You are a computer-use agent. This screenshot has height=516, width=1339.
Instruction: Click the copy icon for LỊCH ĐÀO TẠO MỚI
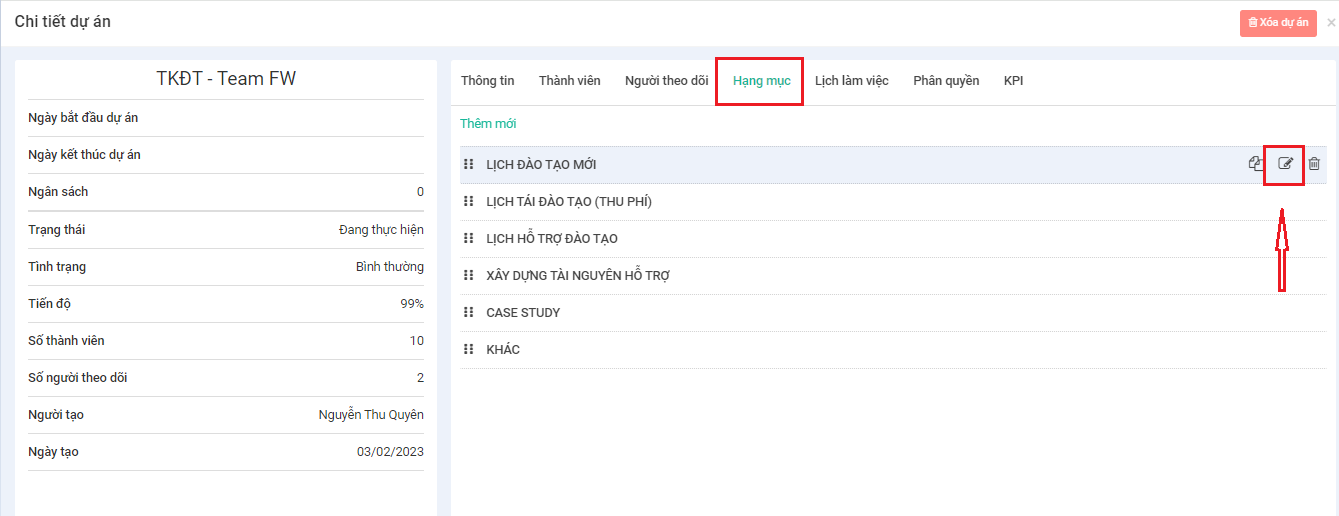1256,164
